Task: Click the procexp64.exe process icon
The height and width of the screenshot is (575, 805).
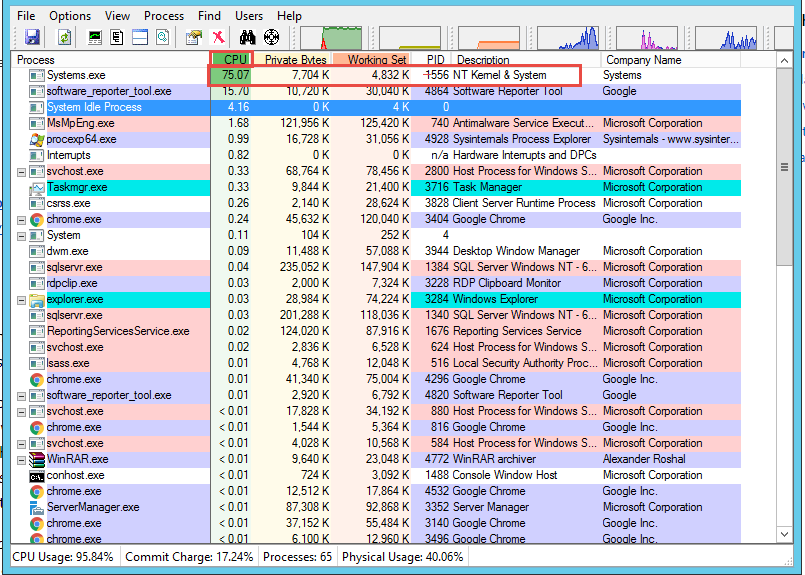Action: coord(36,139)
